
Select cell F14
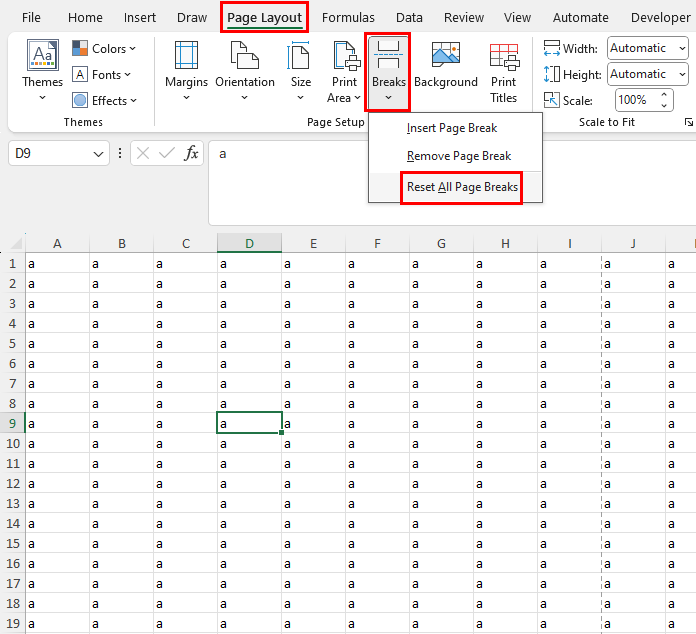(377, 523)
